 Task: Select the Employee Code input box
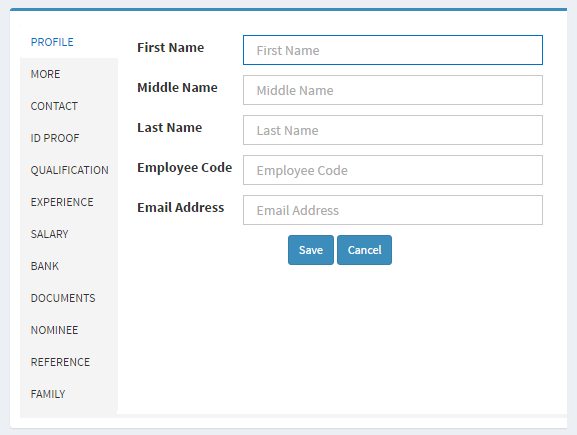click(x=393, y=170)
